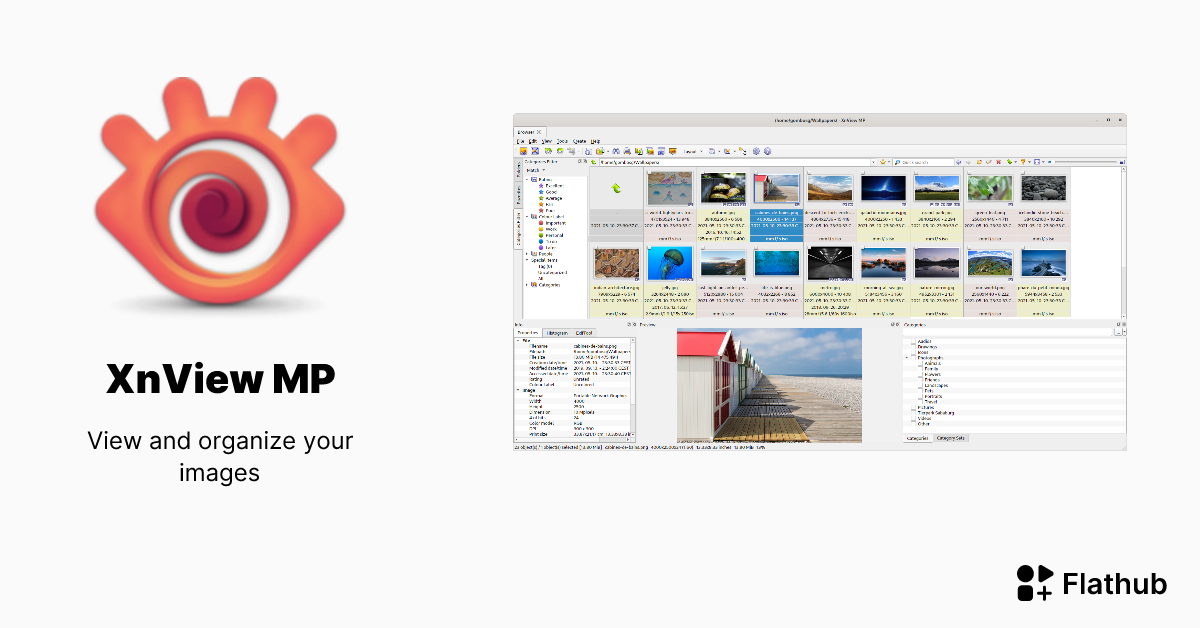Click the thumbnail grid vertical scrollbar
Image resolution: width=1200 pixels, height=628 pixels.
1122,244
